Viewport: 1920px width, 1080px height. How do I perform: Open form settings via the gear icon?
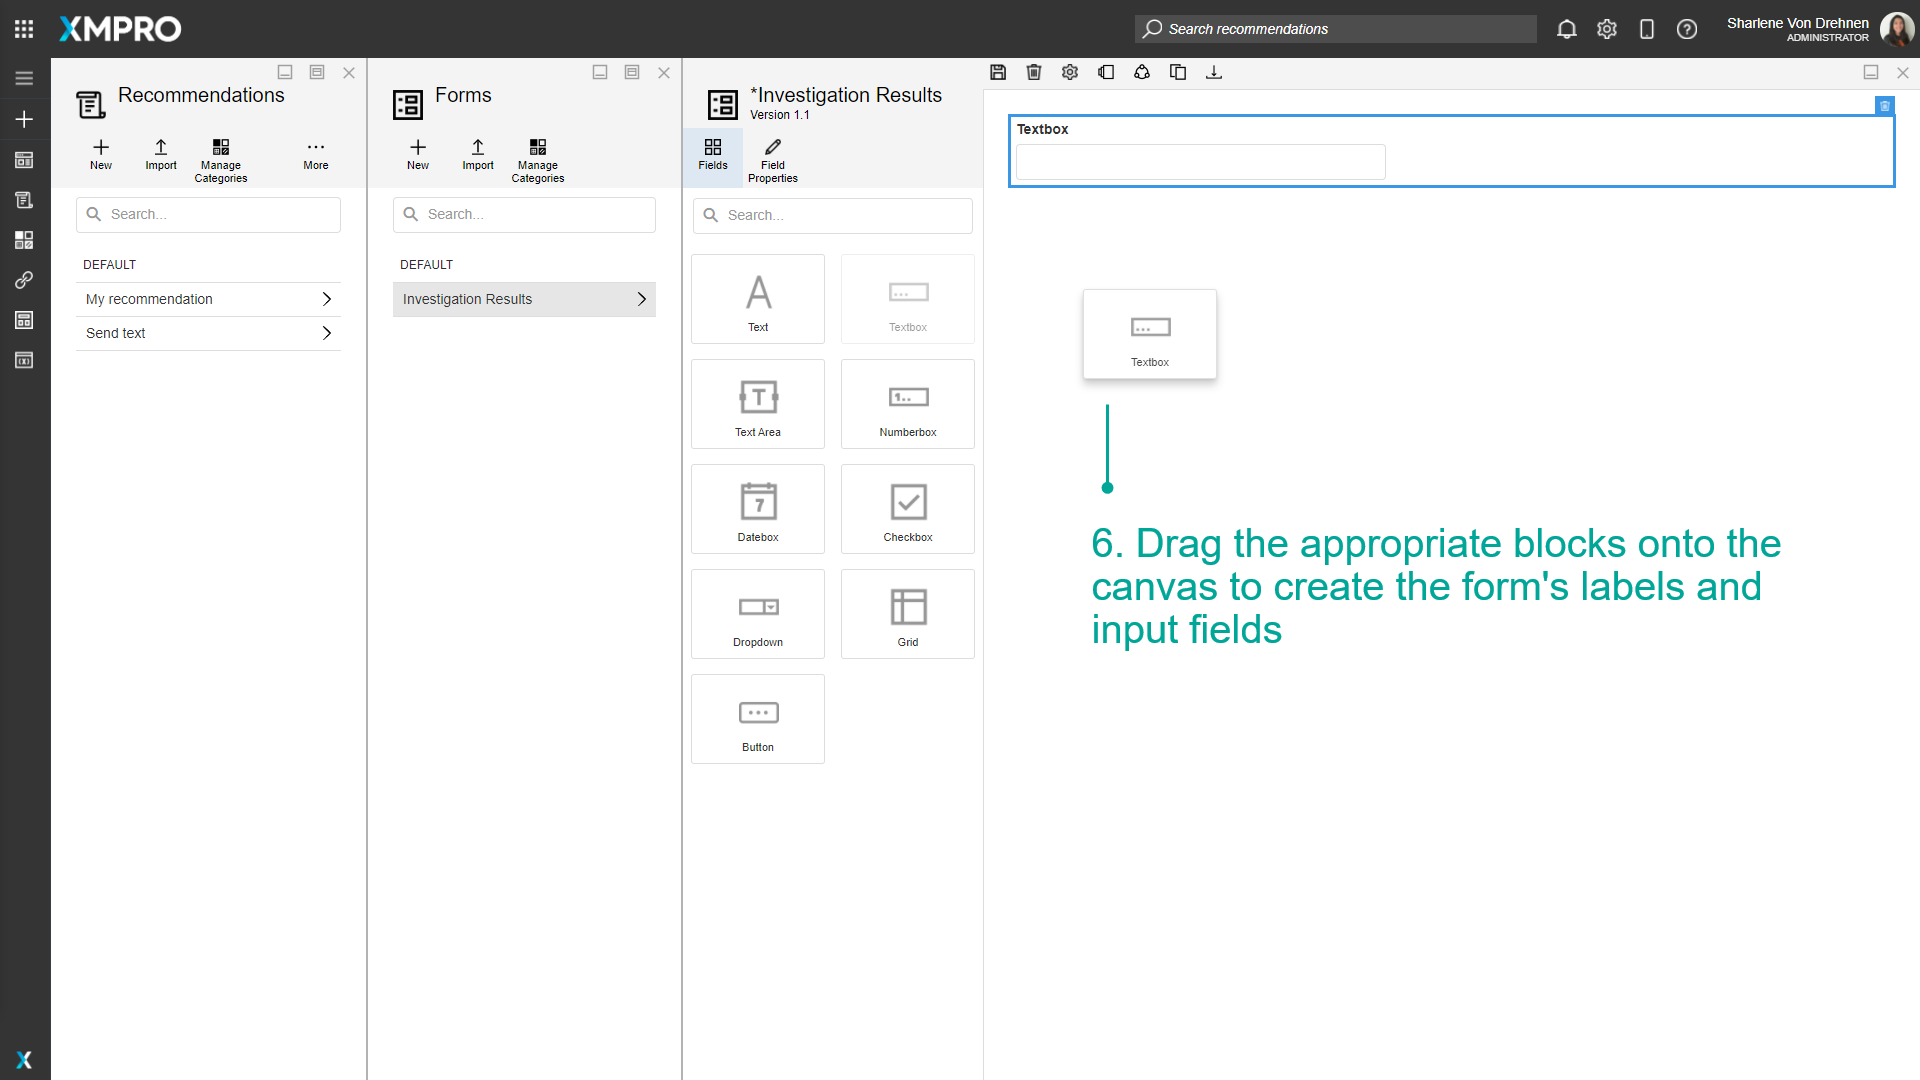click(x=1070, y=72)
